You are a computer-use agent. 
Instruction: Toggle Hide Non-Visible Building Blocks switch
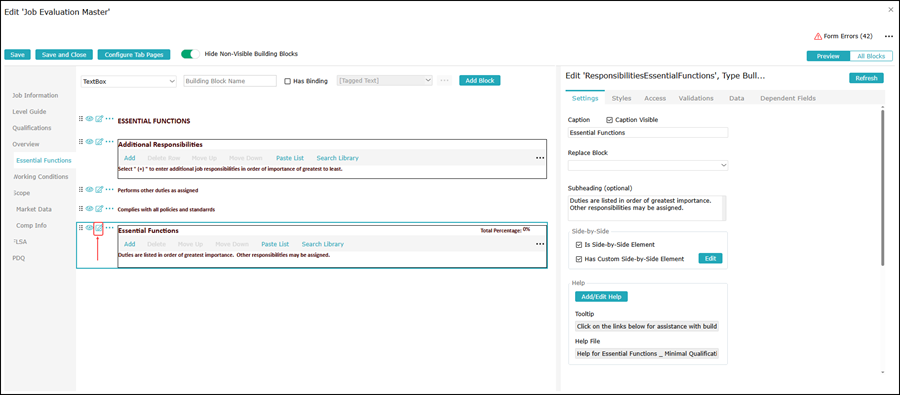tap(190, 54)
